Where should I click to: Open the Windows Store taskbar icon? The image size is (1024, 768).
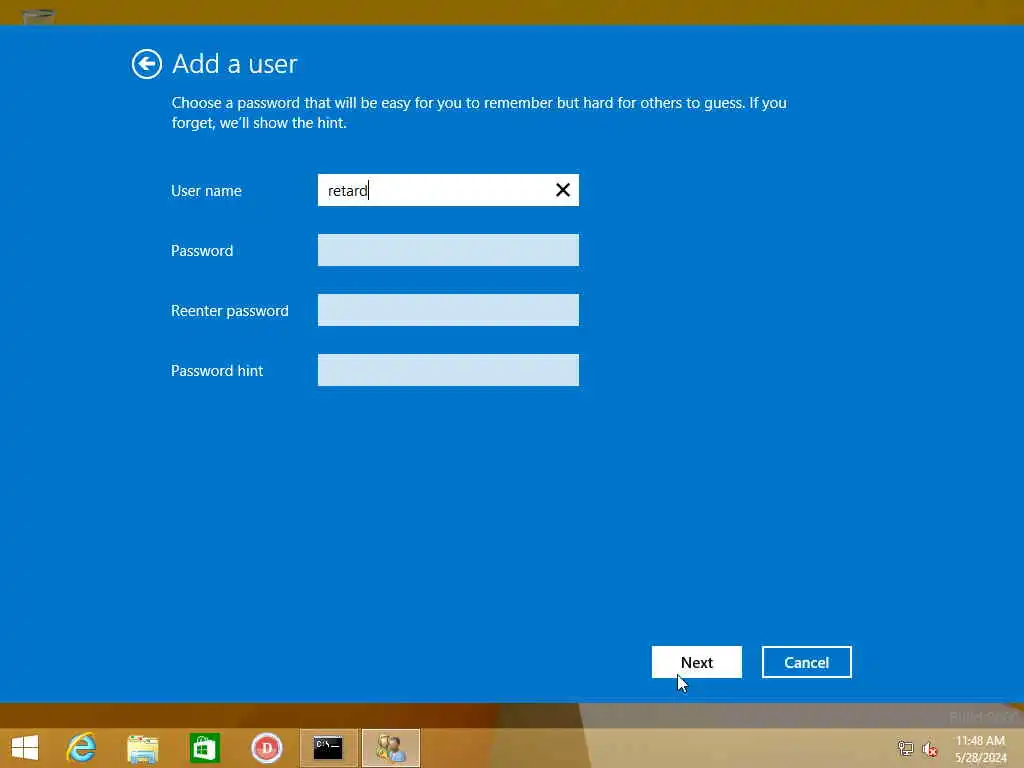tap(204, 748)
